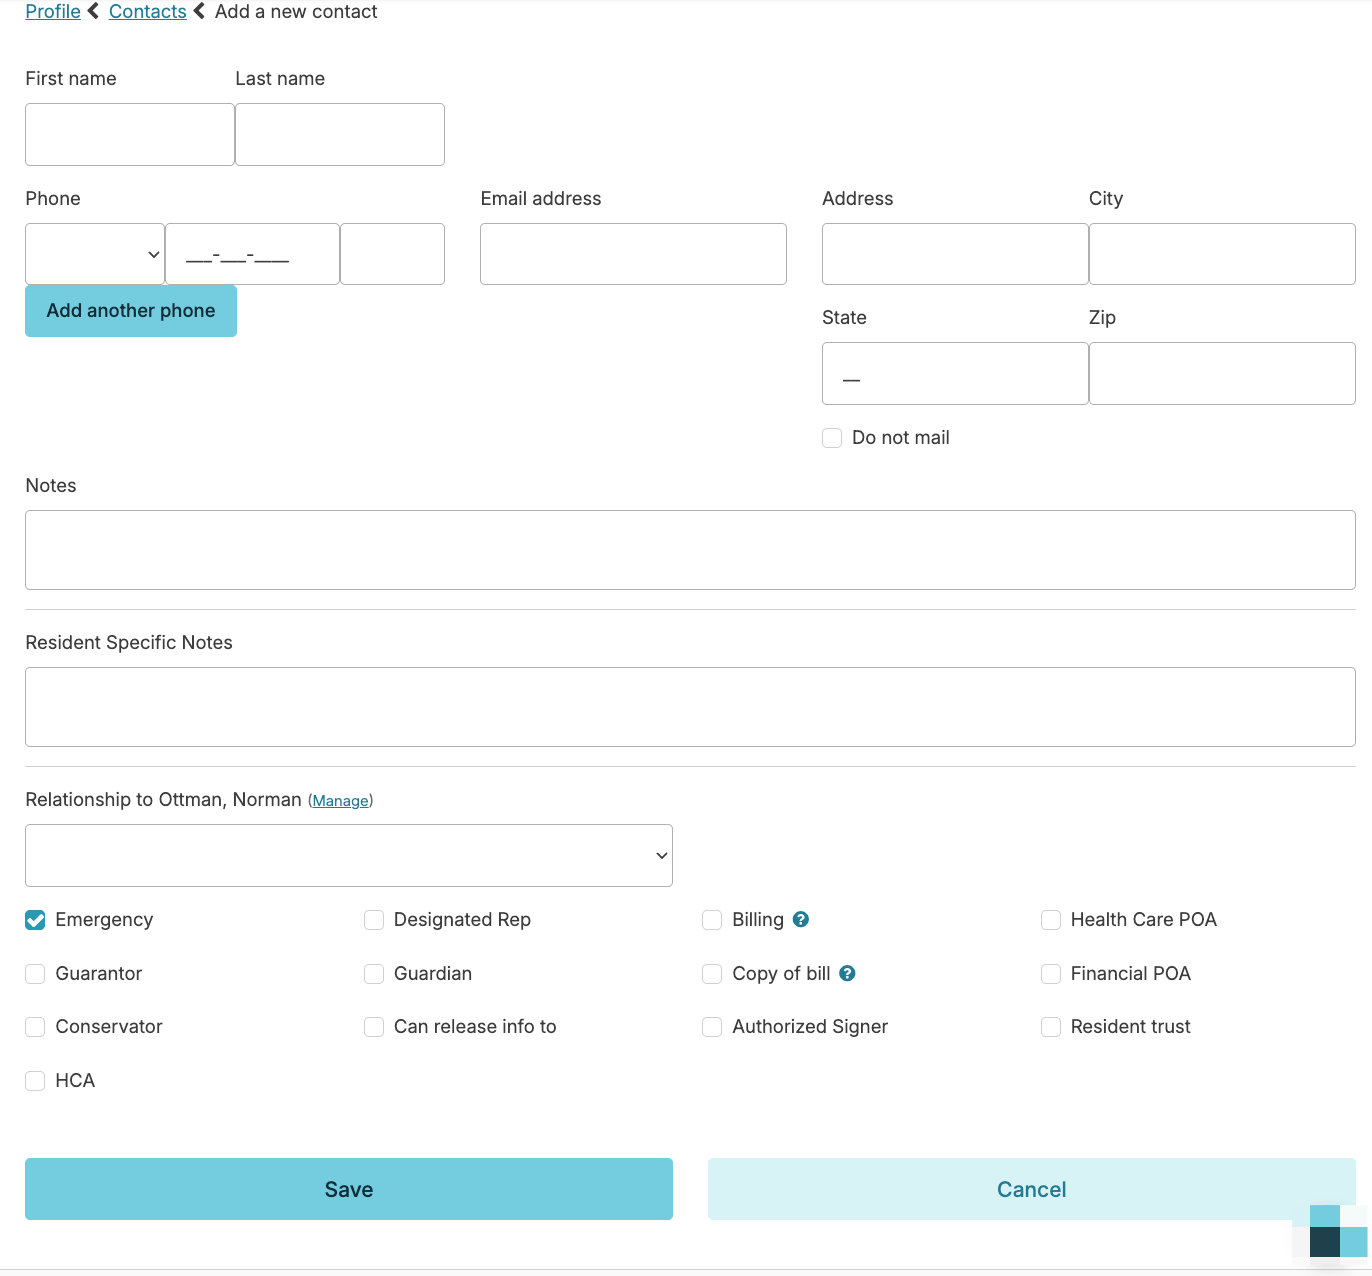This screenshot has width=1372, height=1276.
Task: Click the Add another phone button
Action: point(131,311)
